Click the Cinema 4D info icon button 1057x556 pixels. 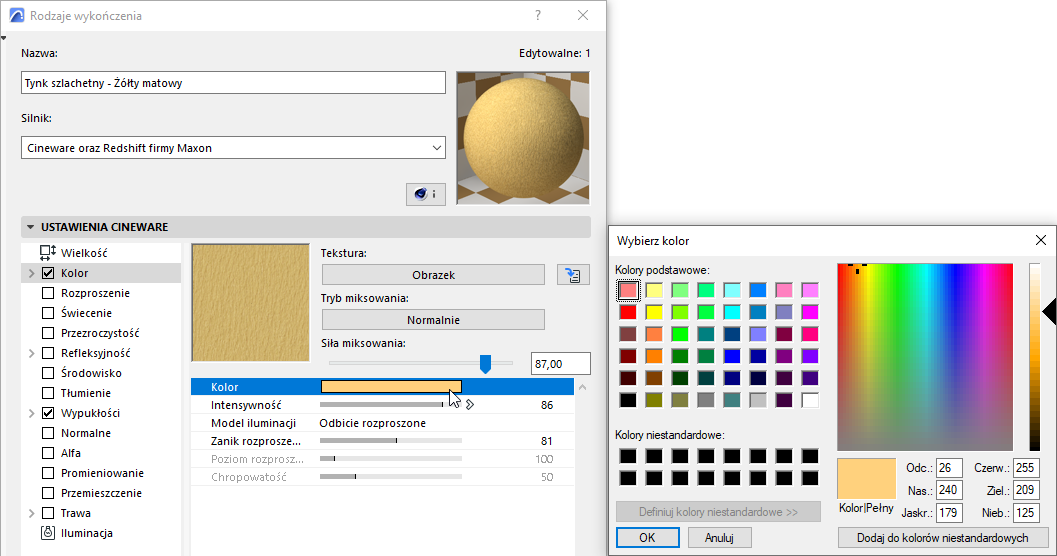[425, 194]
